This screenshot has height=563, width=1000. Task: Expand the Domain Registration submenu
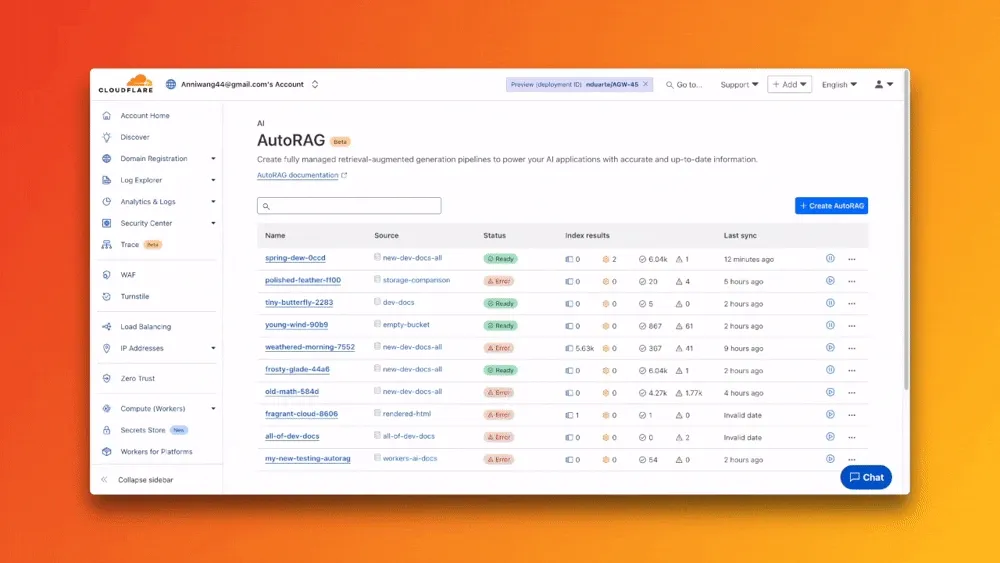click(x=213, y=159)
